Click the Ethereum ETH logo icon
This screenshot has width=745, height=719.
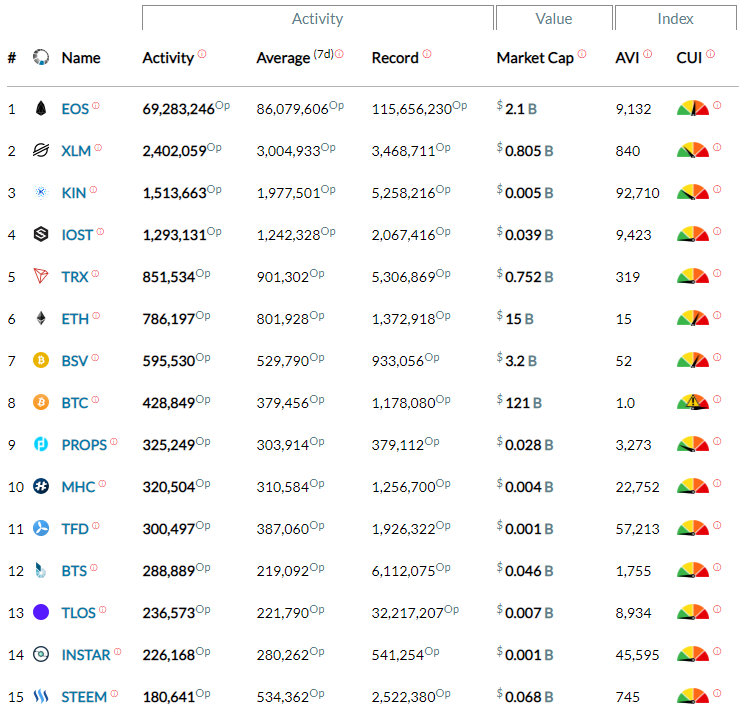pos(41,319)
